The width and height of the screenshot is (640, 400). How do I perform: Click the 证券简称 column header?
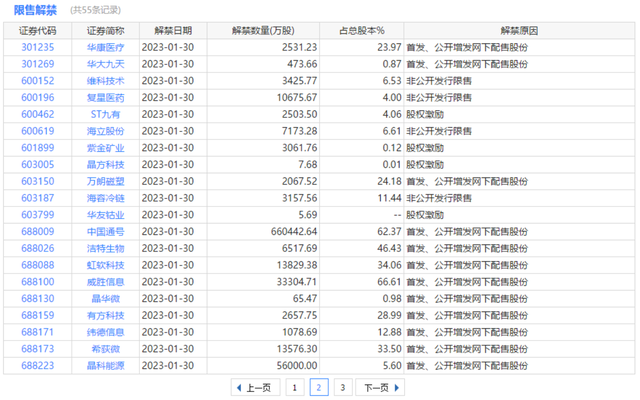tap(105, 31)
